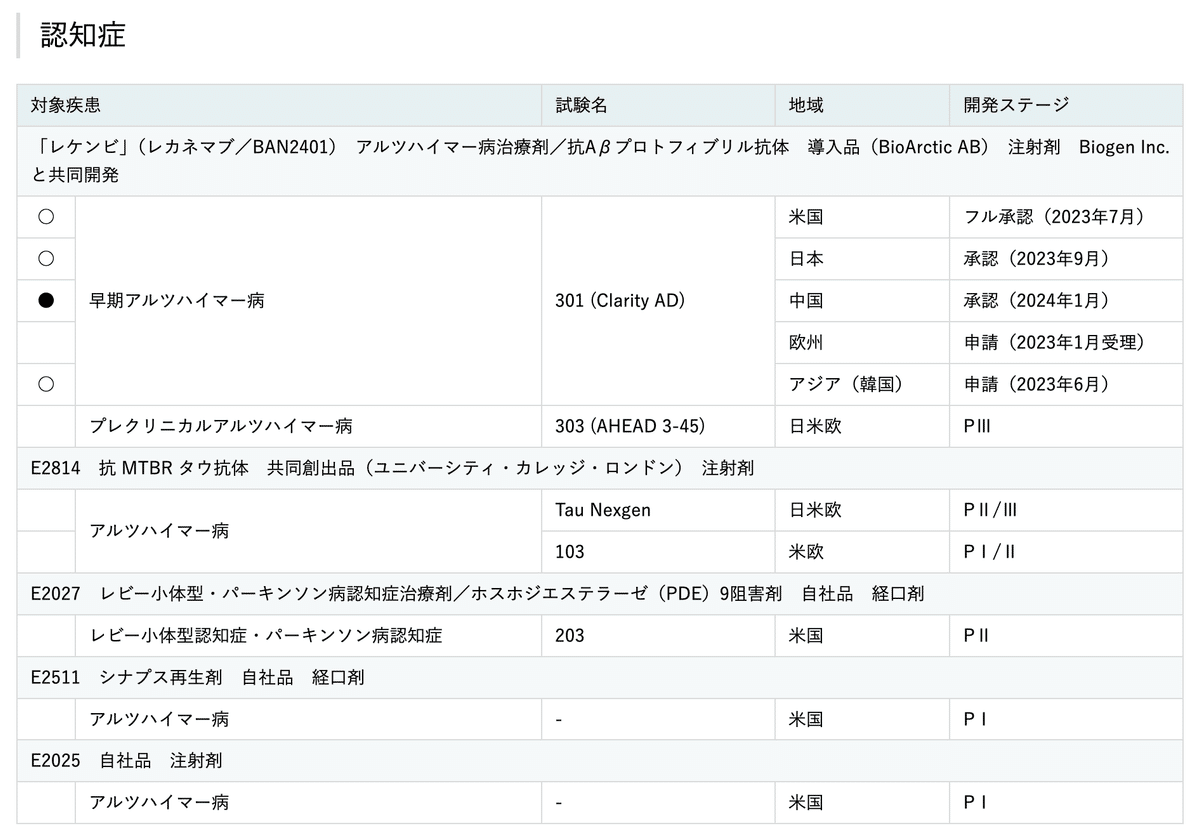
Task: Click the 103 trial number
Action: 570,552
